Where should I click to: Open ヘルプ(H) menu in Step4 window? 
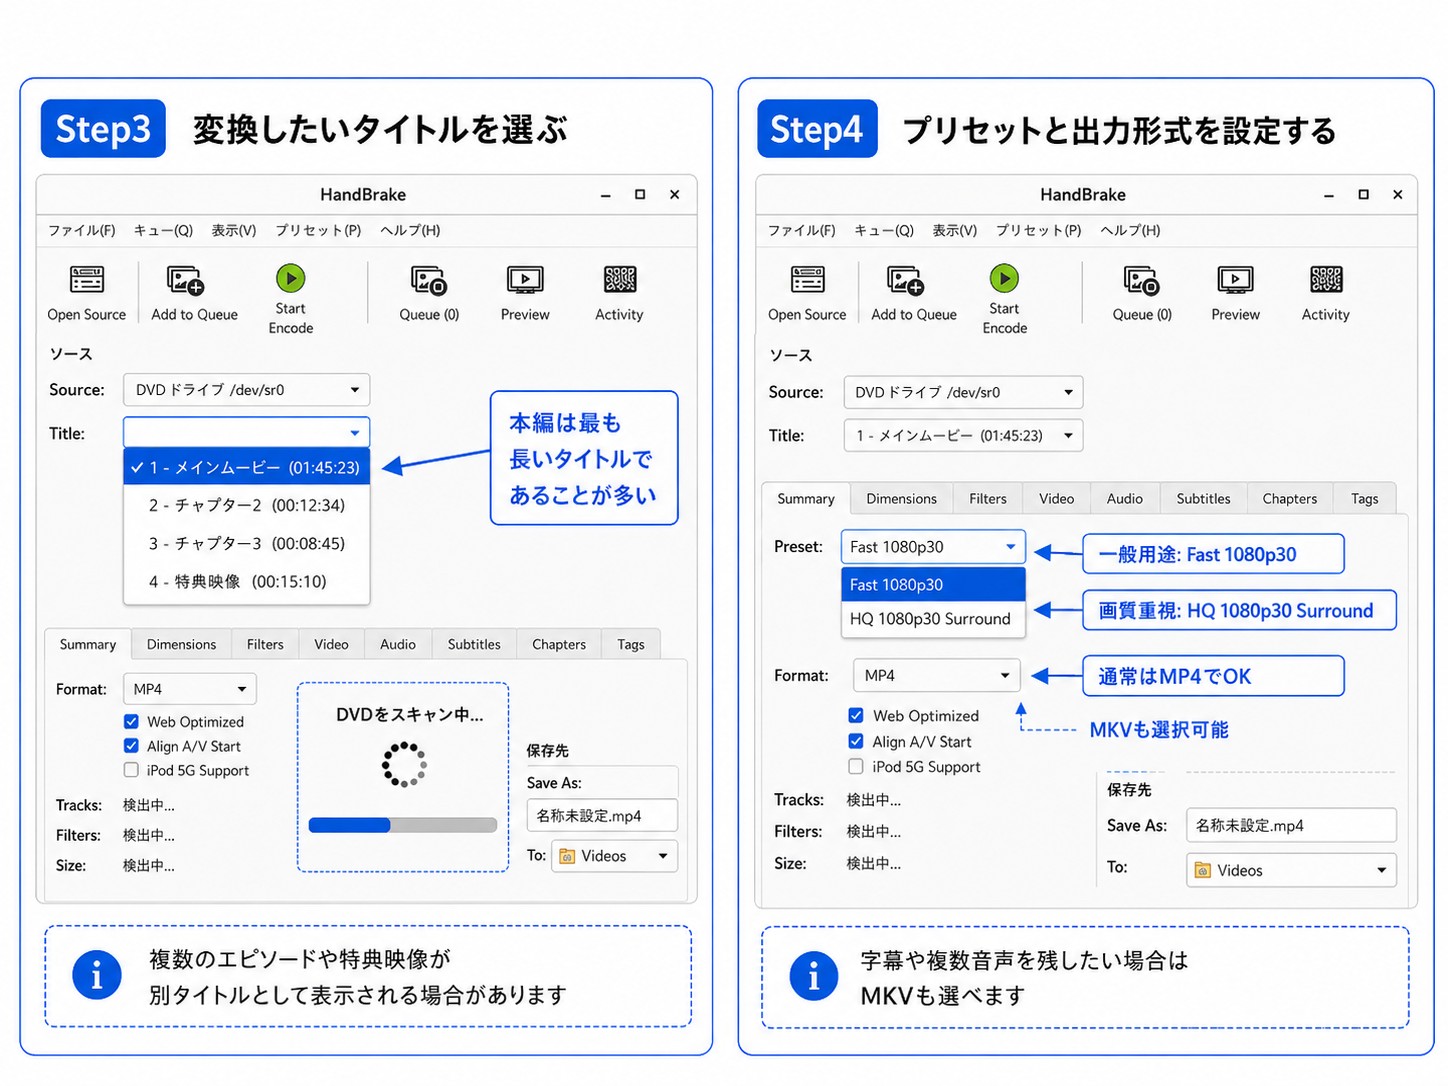tap(1130, 230)
